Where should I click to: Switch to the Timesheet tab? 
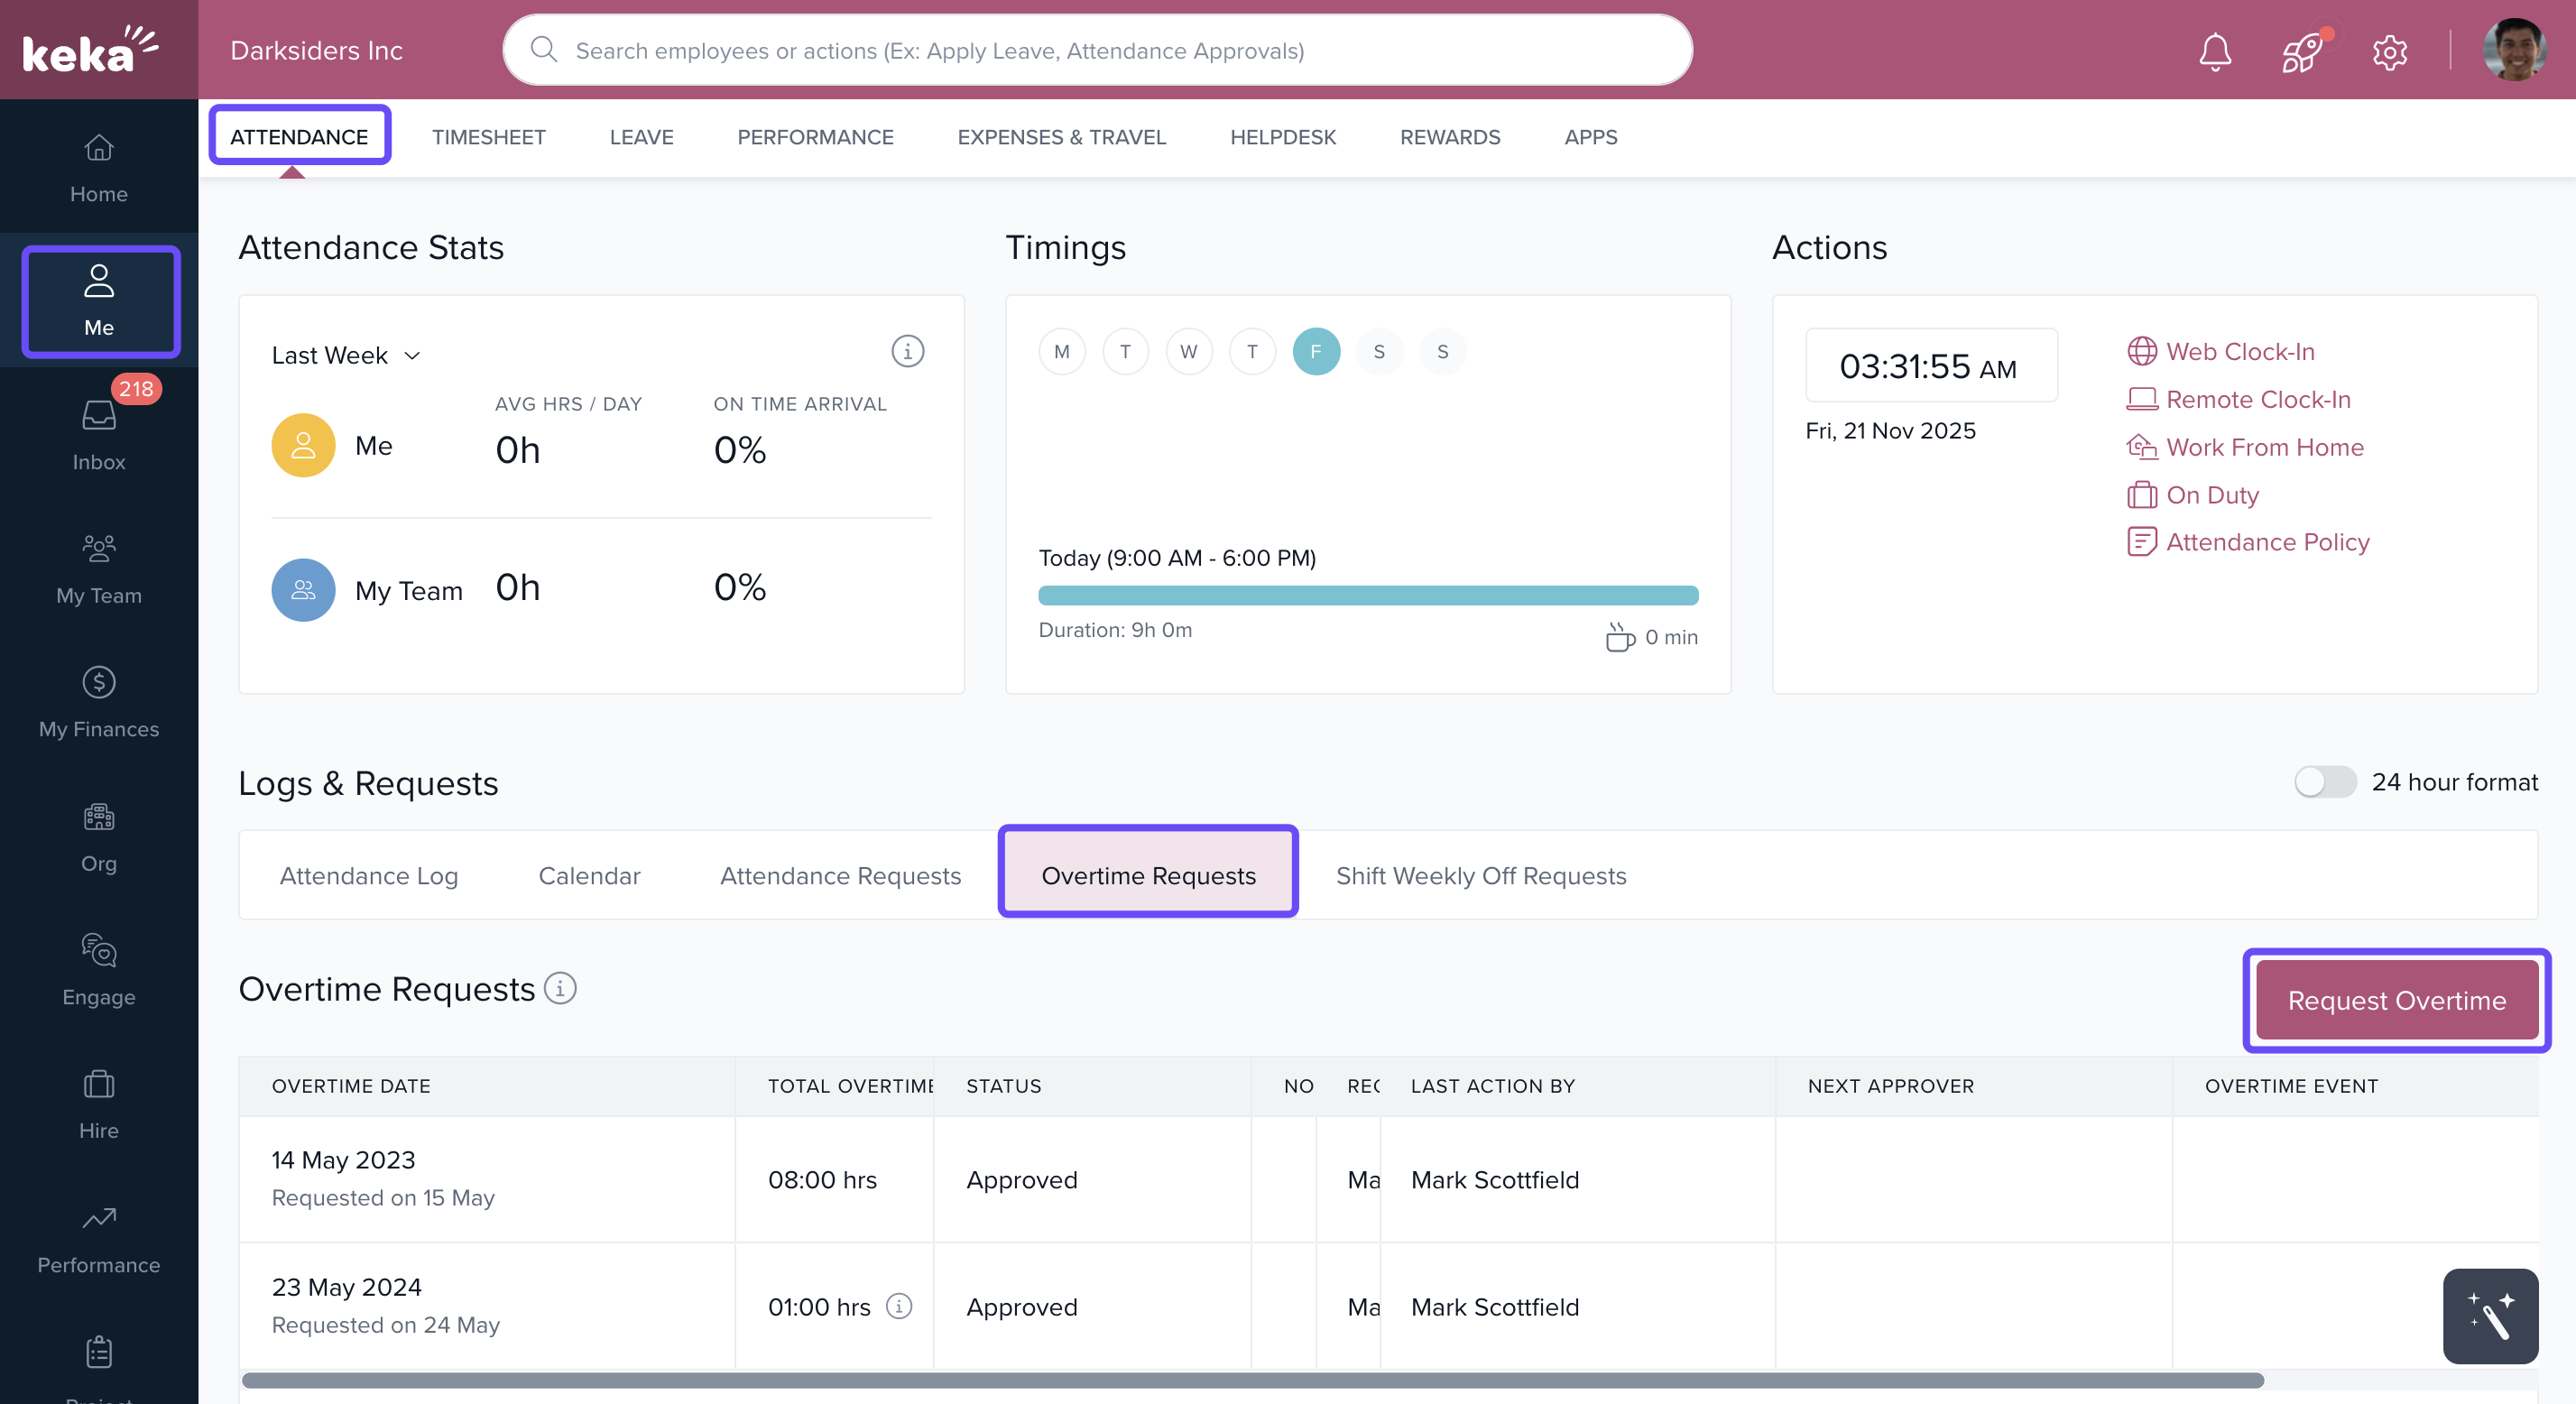coord(488,137)
